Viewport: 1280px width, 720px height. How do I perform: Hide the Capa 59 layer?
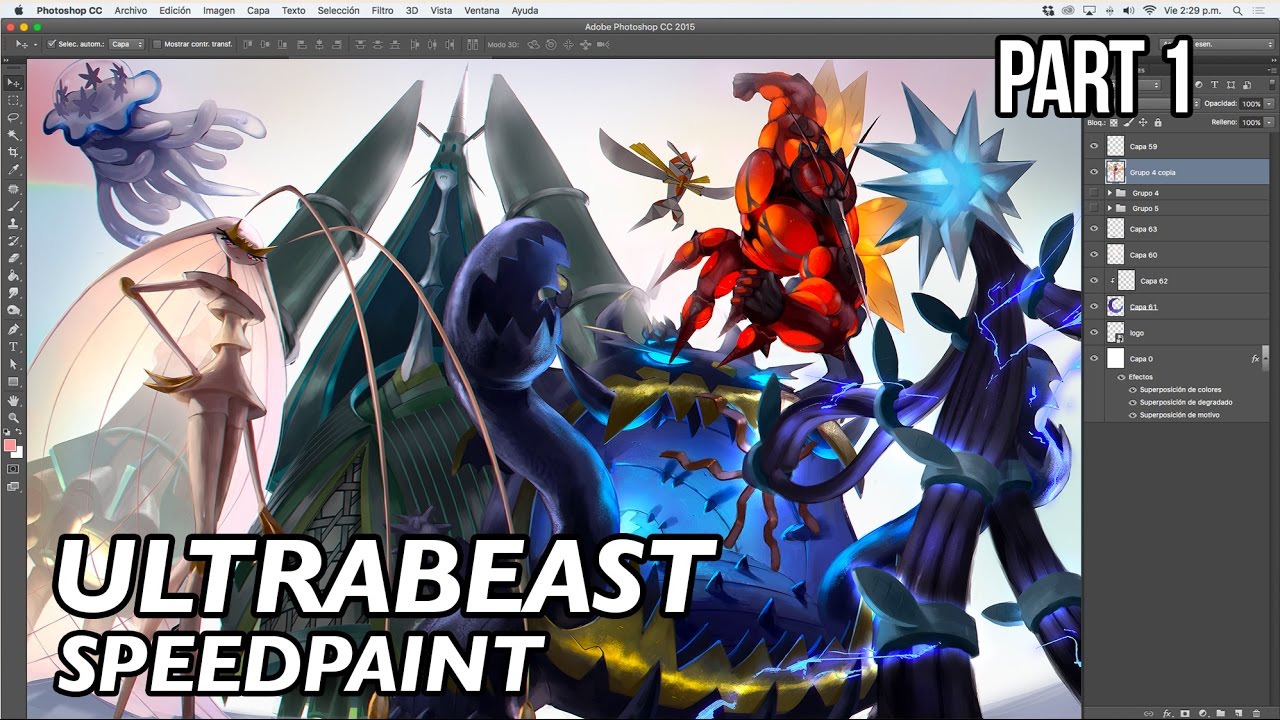pos(1094,146)
